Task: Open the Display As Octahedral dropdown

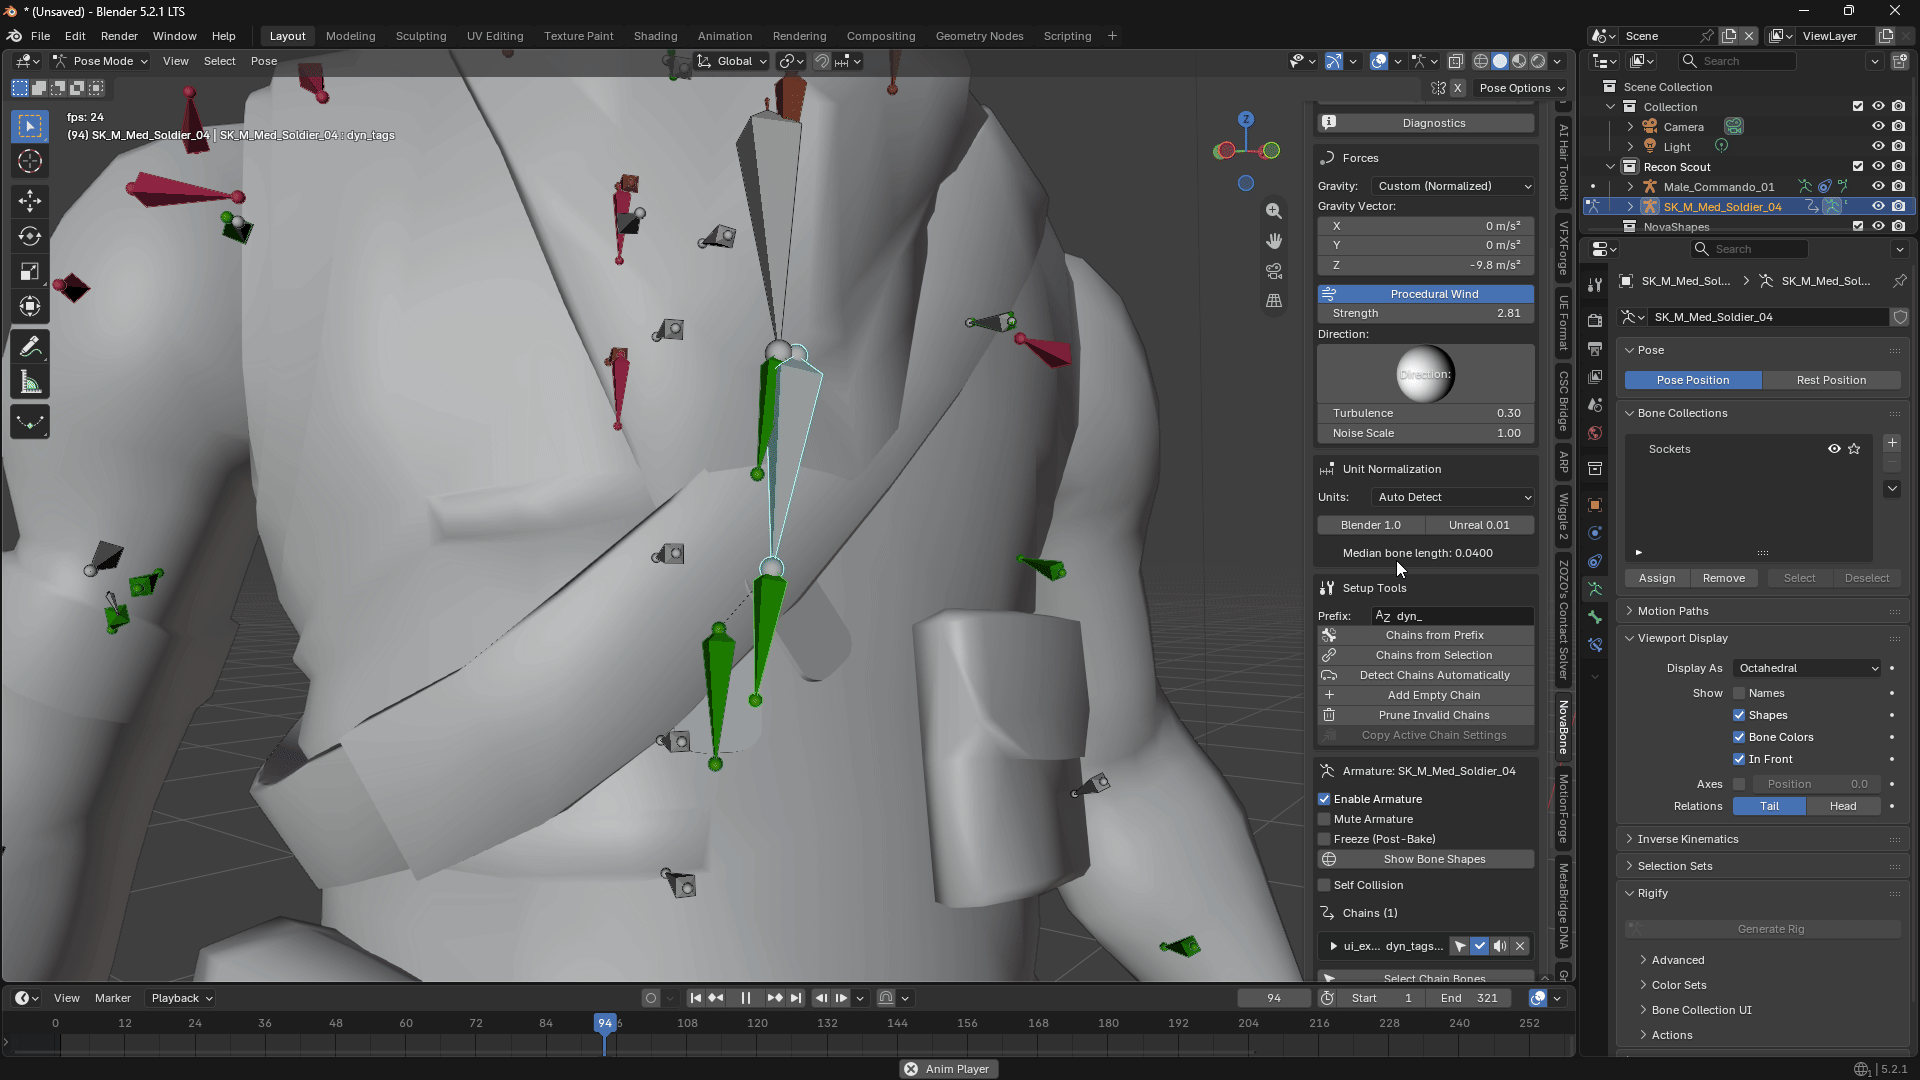Action: point(1808,668)
